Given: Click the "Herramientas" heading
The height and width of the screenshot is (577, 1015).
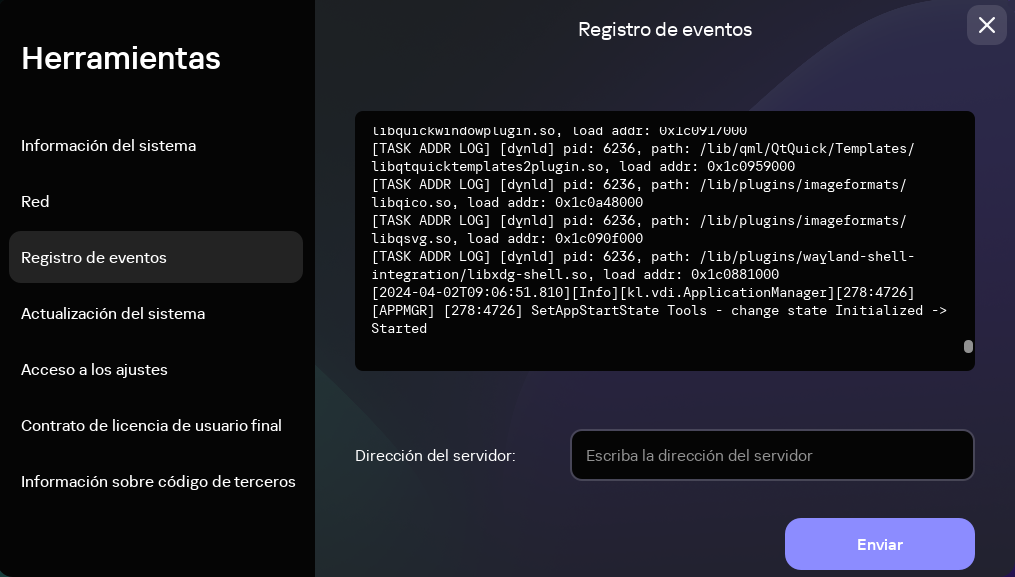Looking at the screenshot, I should coord(120,58).
